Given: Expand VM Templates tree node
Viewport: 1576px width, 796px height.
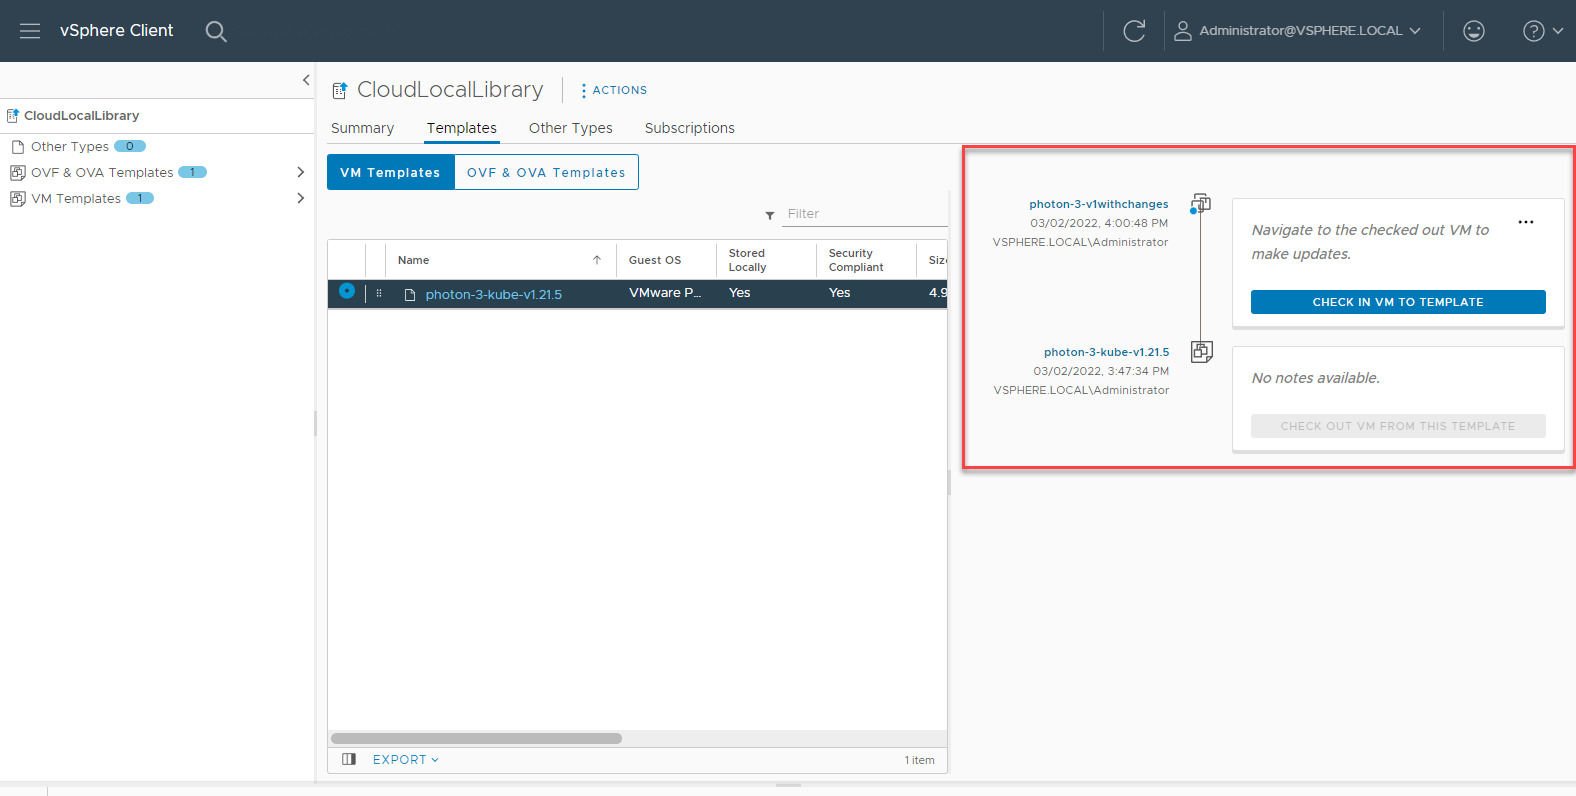Looking at the screenshot, I should pyautogui.click(x=300, y=198).
